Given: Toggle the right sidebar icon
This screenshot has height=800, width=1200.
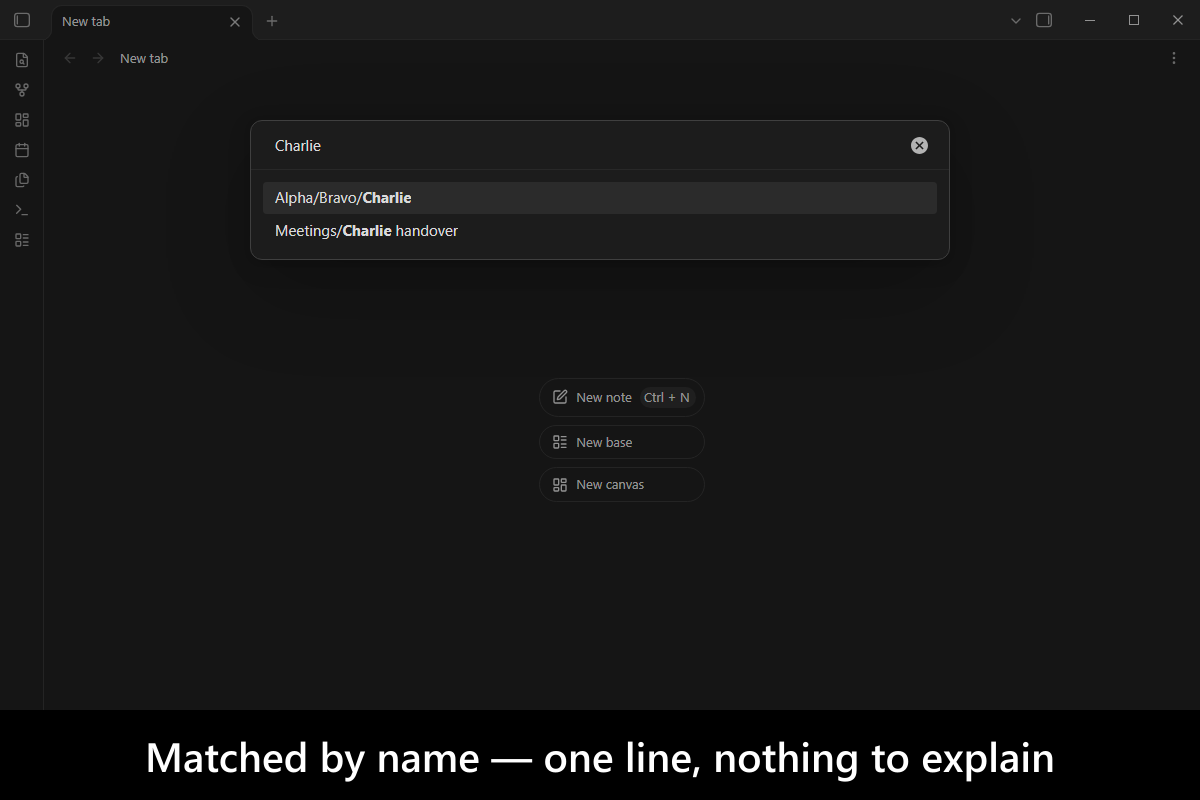Looking at the screenshot, I should click(1044, 20).
